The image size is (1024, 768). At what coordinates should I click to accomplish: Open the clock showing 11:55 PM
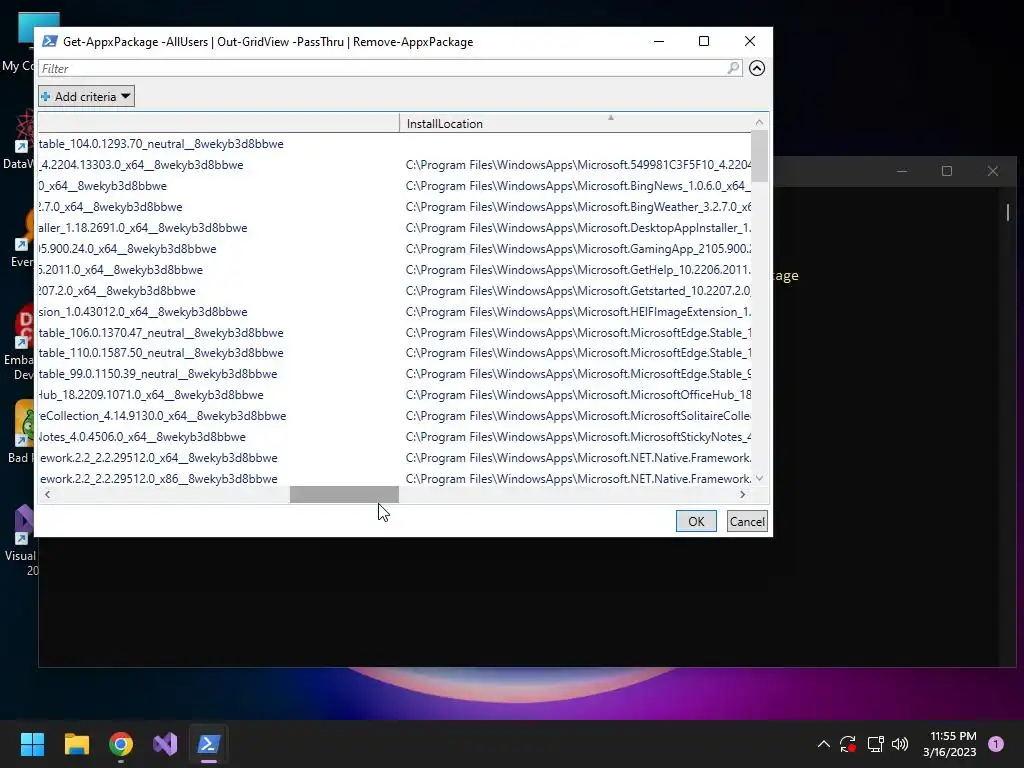pyautogui.click(x=950, y=744)
